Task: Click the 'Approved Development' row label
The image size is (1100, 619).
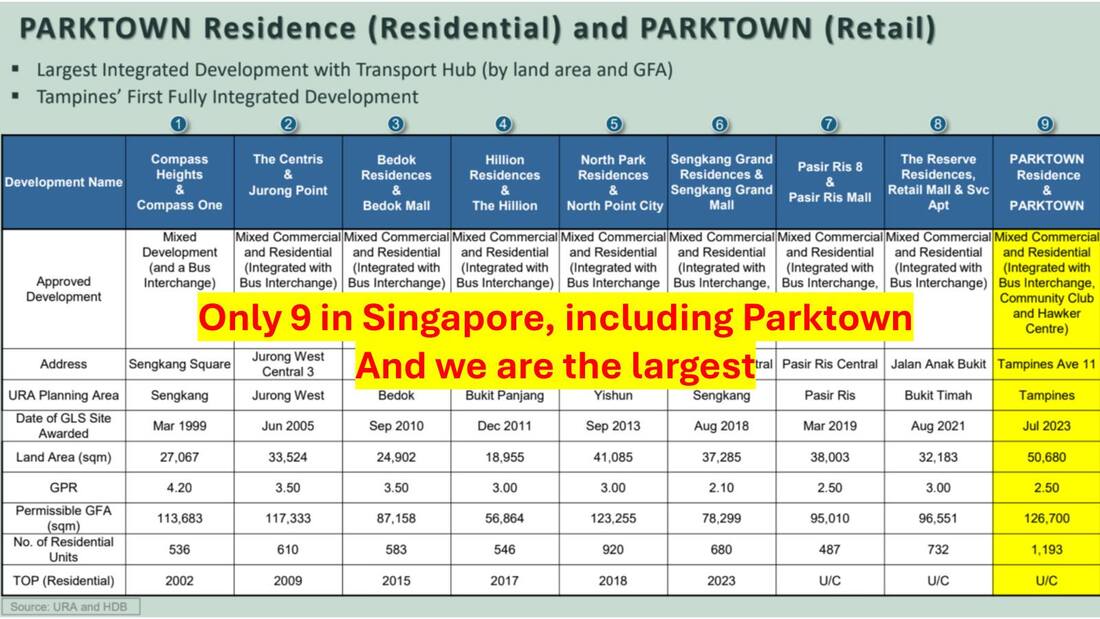Action: coord(64,289)
